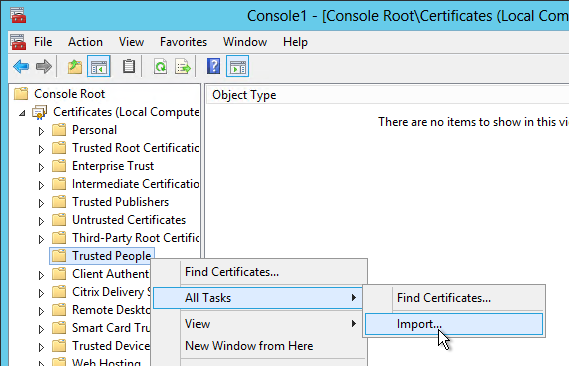Click the Console Root folder icon
Viewport: 569px width, 366px height.
[x=21, y=94]
